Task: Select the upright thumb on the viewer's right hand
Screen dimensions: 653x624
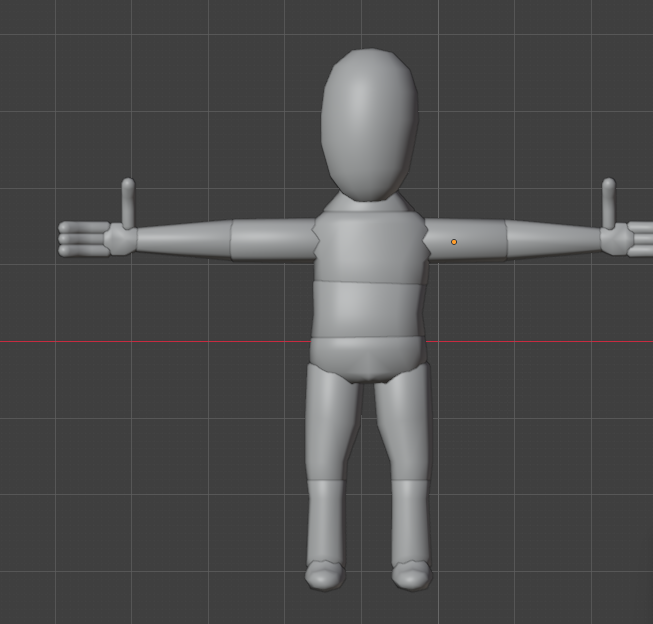Action: point(608,203)
